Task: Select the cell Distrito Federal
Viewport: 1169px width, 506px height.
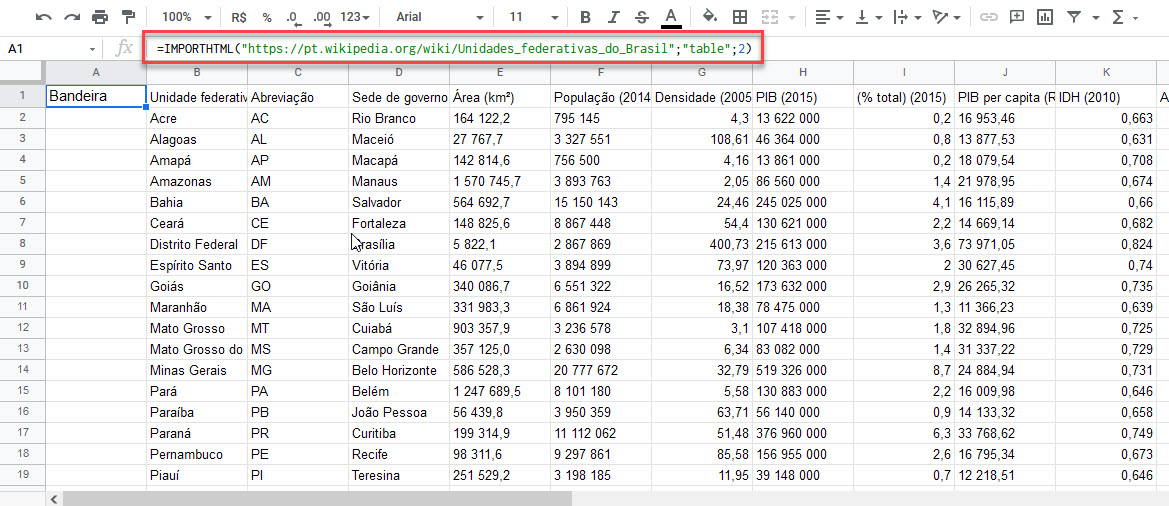Action: pyautogui.click(x=197, y=244)
